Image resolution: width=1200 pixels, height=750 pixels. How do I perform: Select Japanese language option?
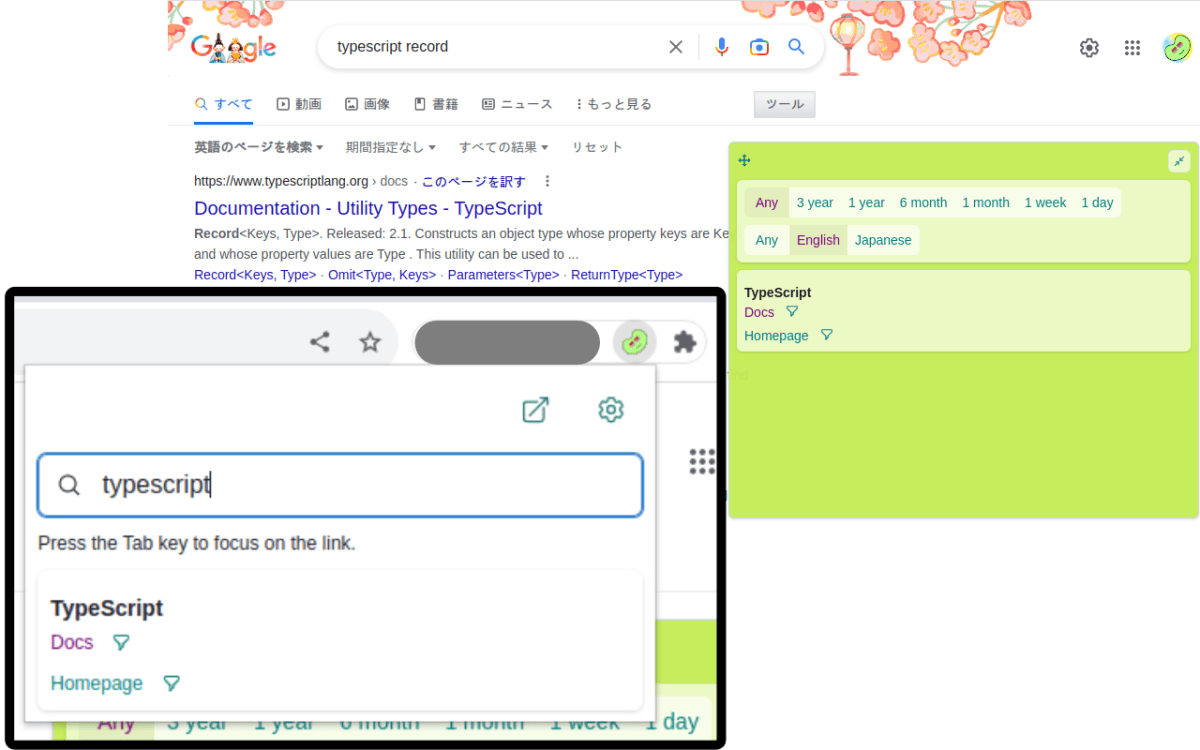click(x=883, y=240)
